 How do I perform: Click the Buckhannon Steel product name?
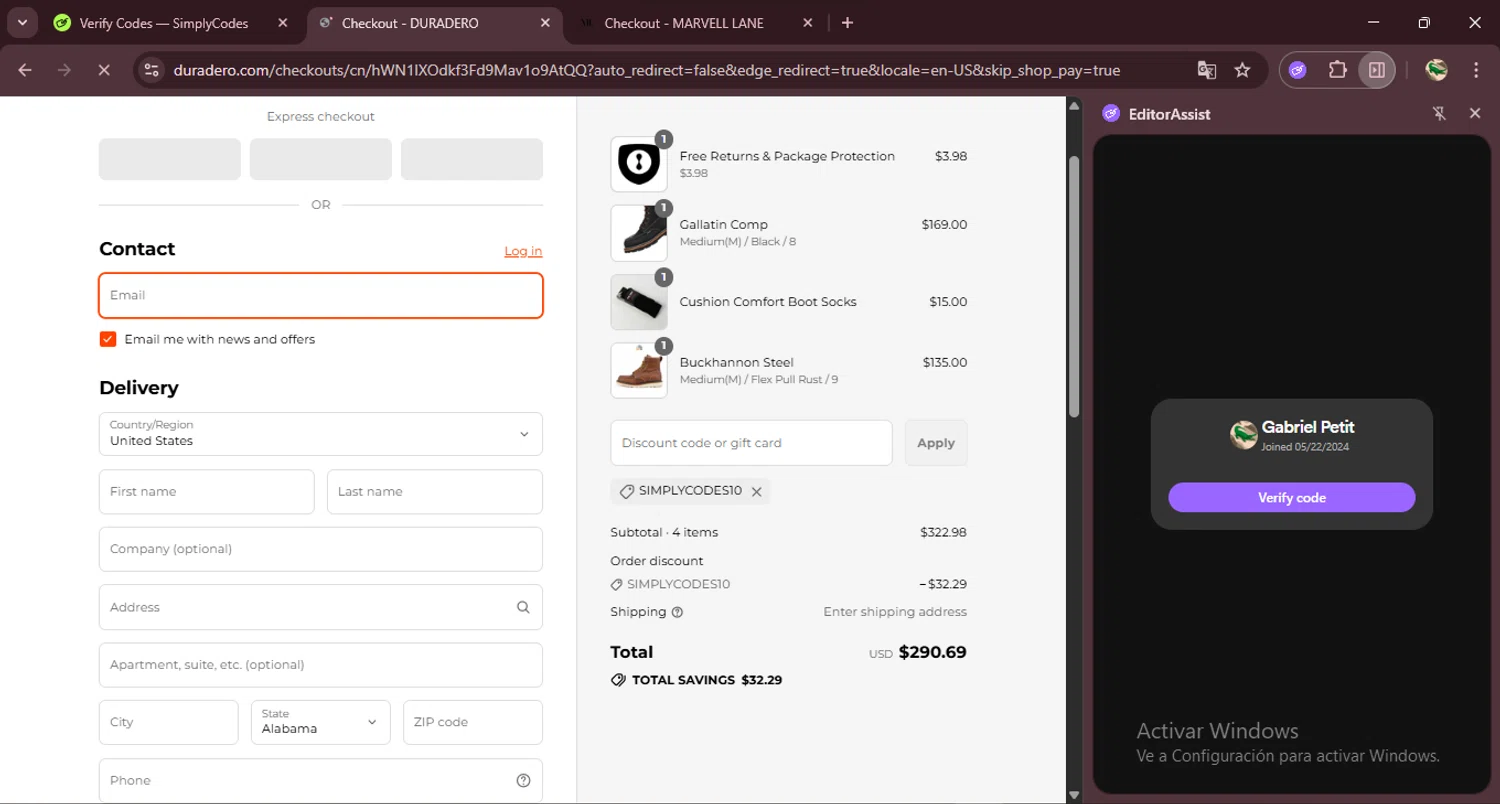click(736, 363)
